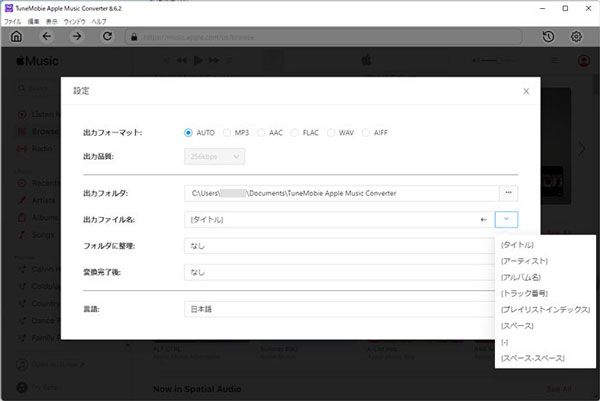Toggle the 出力ファイル名 dropdown arrow
This screenshot has height=401, width=600.
pos(506,220)
